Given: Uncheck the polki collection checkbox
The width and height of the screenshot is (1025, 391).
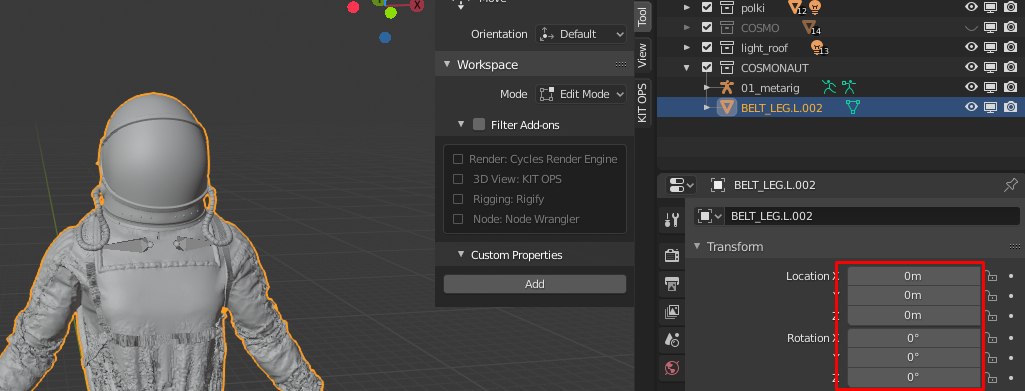Looking at the screenshot, I should tap(707, 8).
